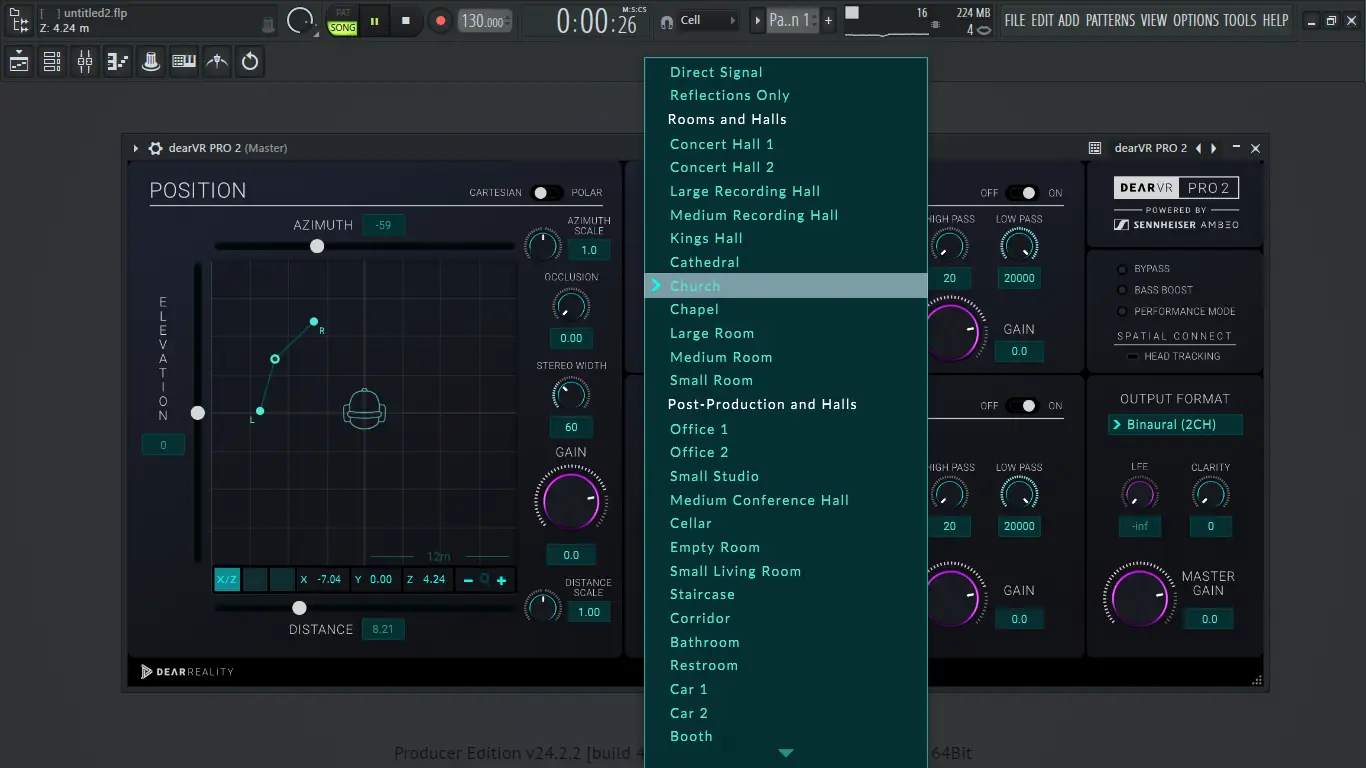Click the Distance slider handle
1366x768 pixels.
(299, 608)
